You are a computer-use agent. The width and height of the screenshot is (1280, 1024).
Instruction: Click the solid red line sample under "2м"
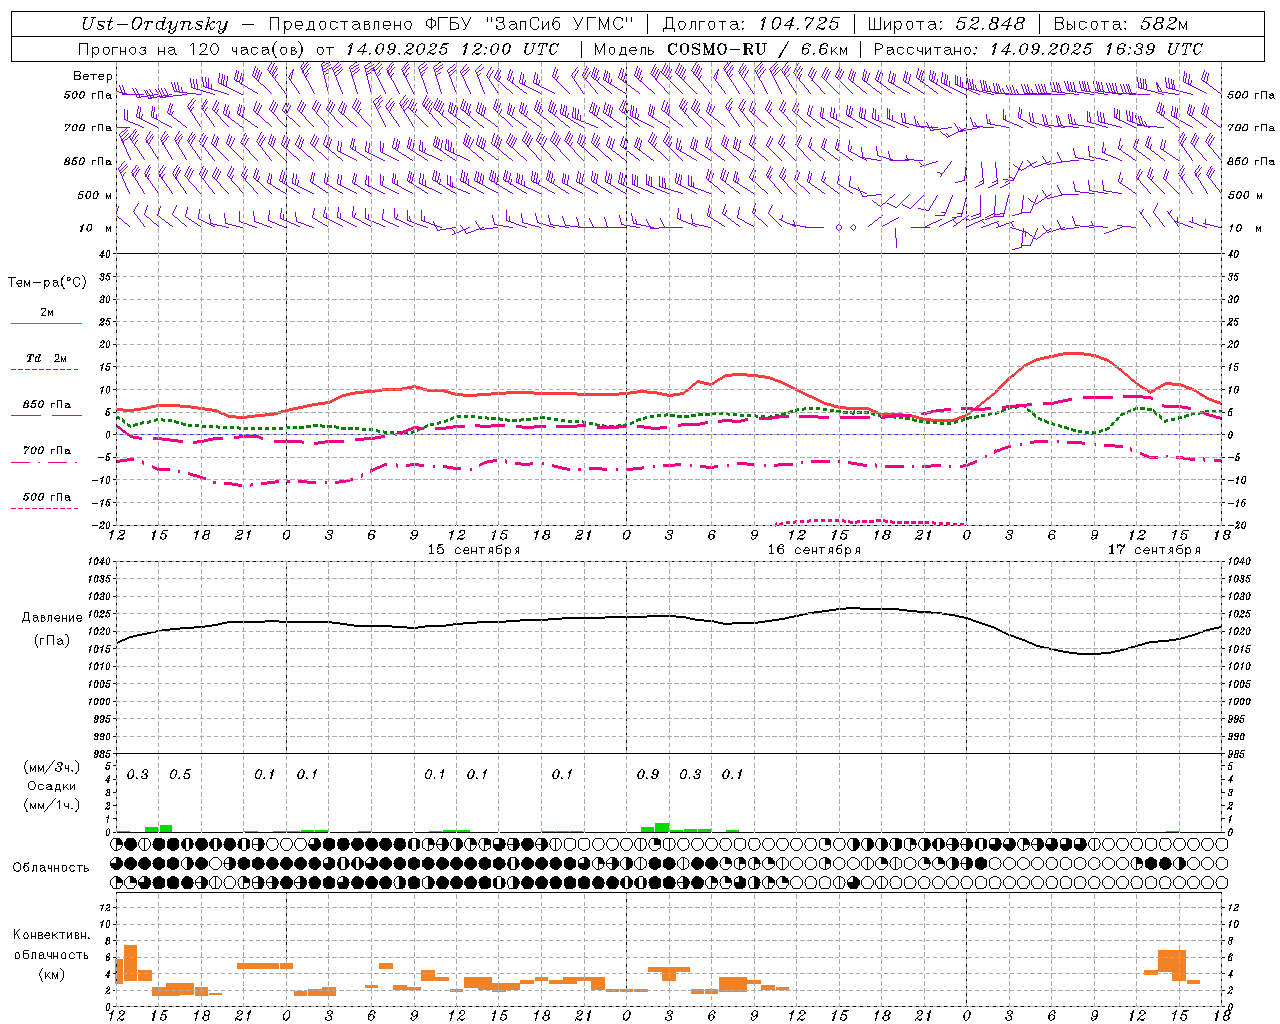[x=46, y=324]
